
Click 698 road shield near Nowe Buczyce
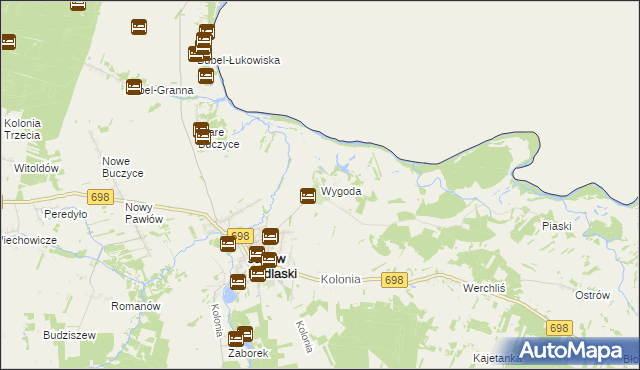(x=100, y=197)
